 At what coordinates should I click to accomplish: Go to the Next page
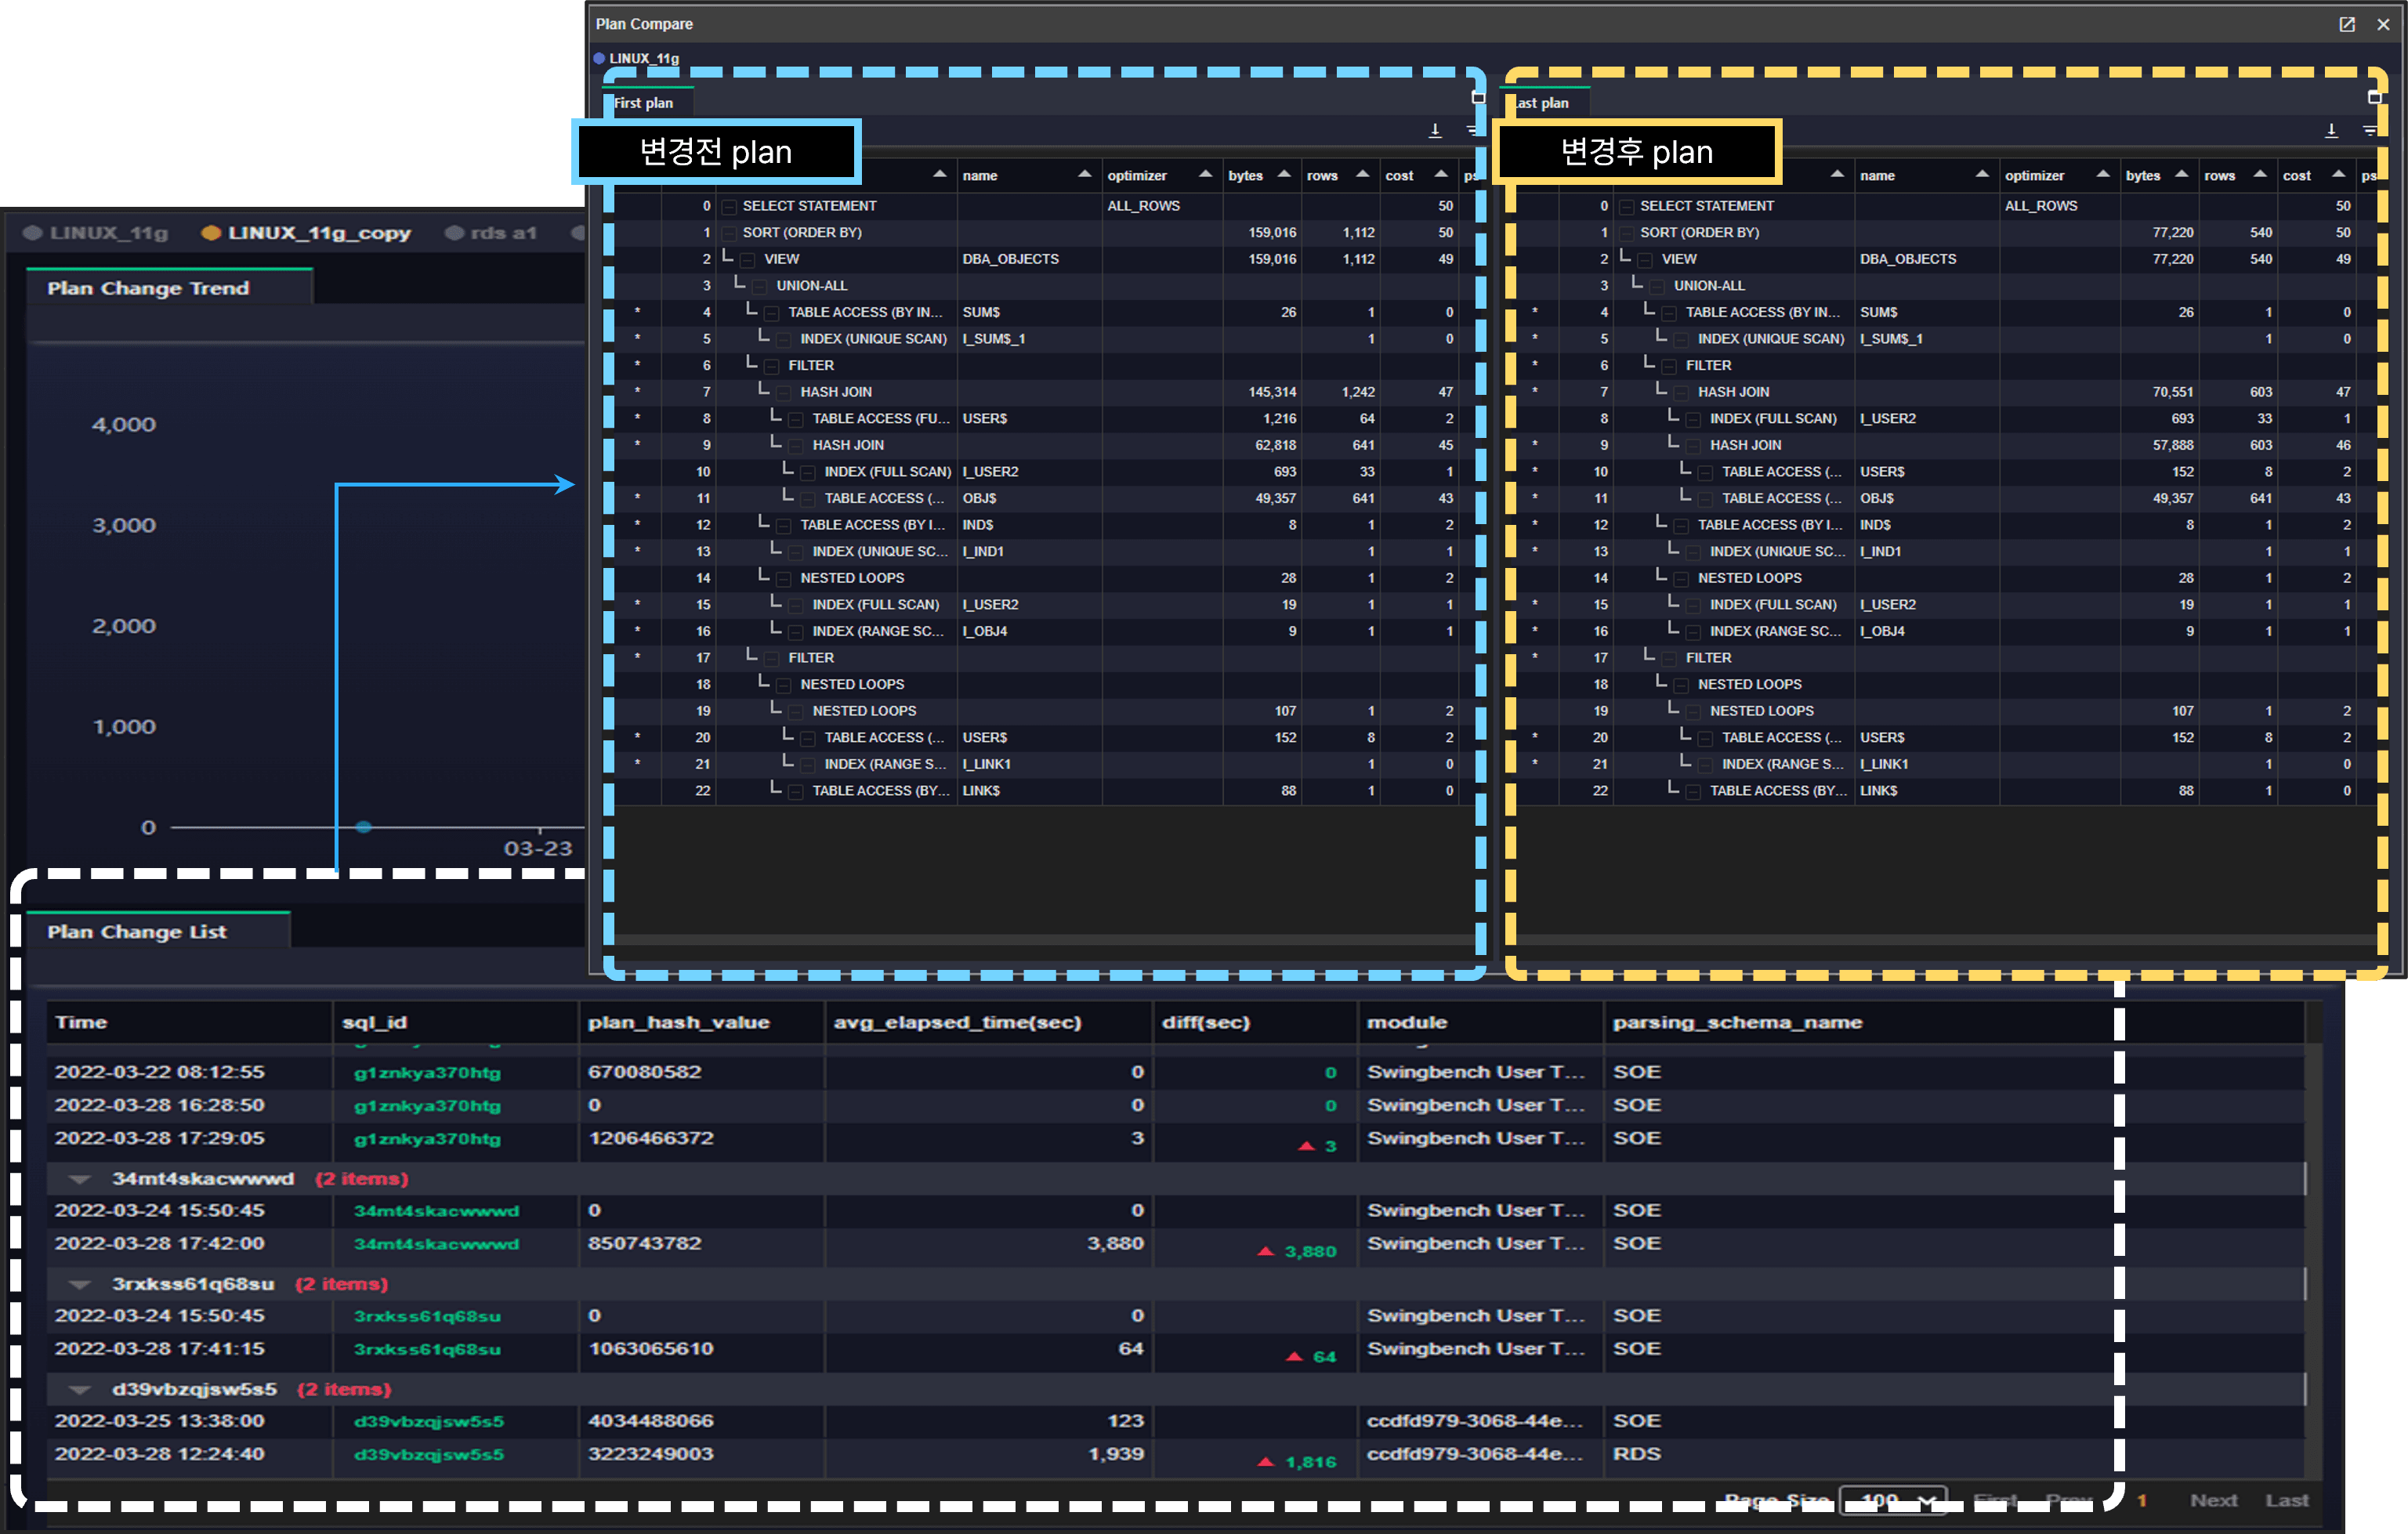pos(2213,1500)
